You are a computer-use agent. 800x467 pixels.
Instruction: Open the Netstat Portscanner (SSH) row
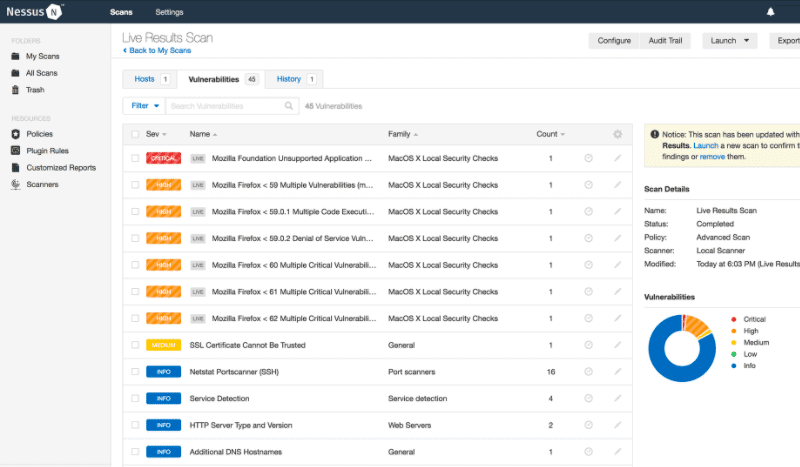(378, 372)
